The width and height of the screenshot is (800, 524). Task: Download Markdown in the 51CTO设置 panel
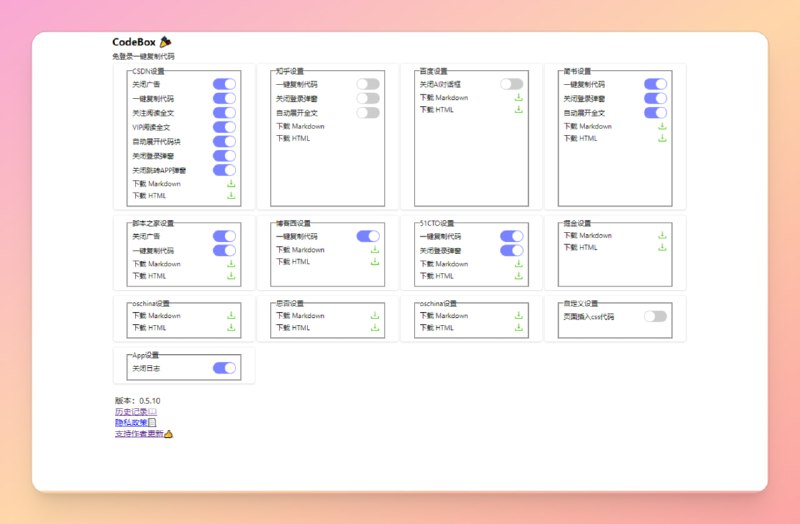pyautogui.click(x=518, y=264)
